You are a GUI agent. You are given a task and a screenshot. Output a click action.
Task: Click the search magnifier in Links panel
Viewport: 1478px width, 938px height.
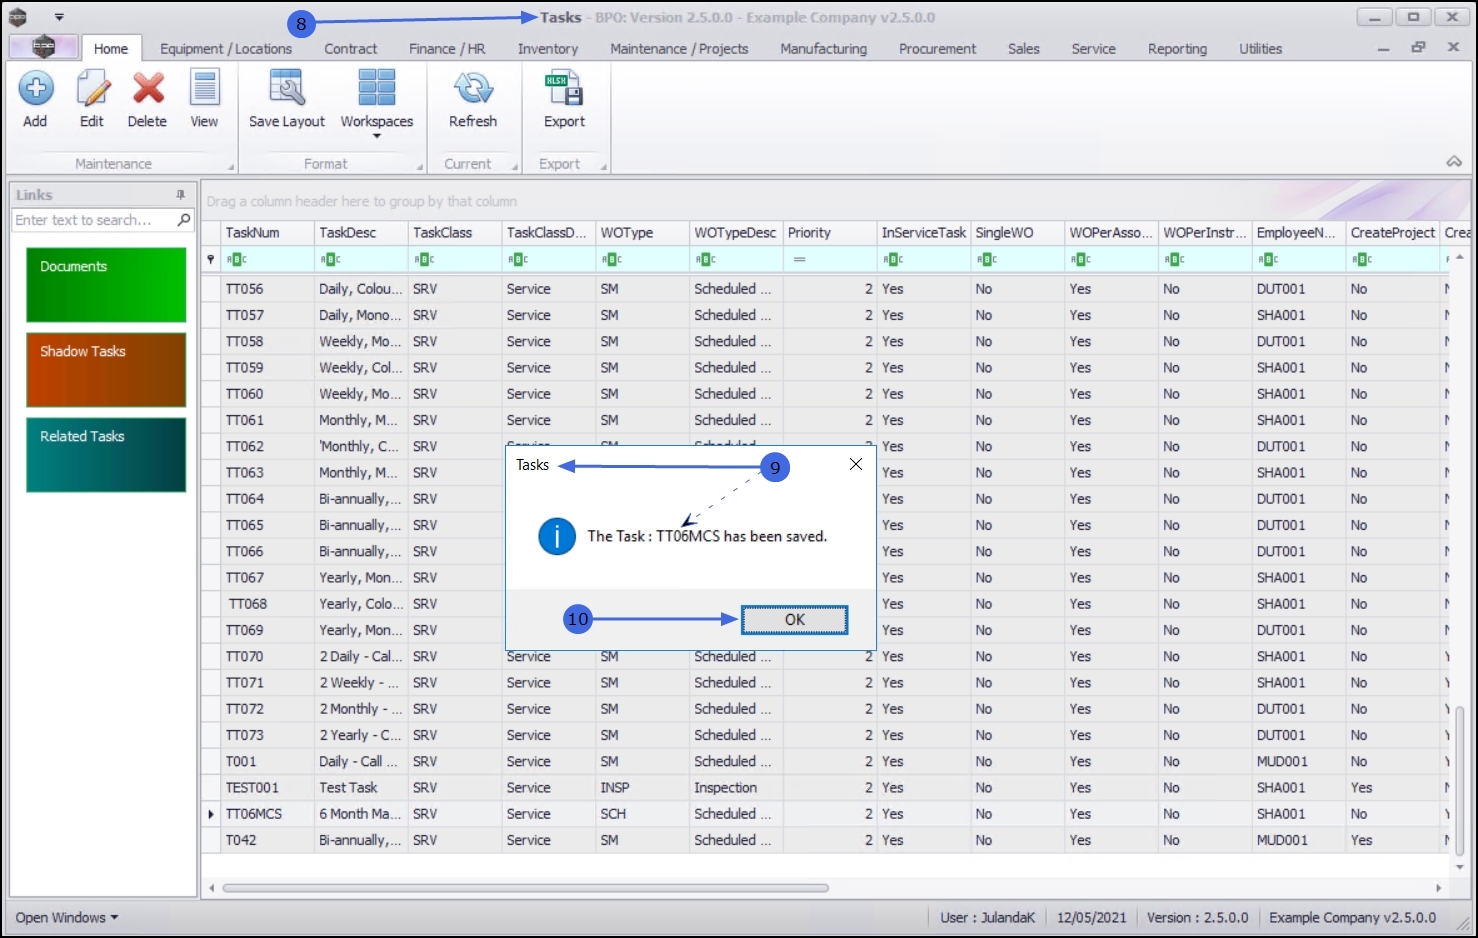pos(184,220)
